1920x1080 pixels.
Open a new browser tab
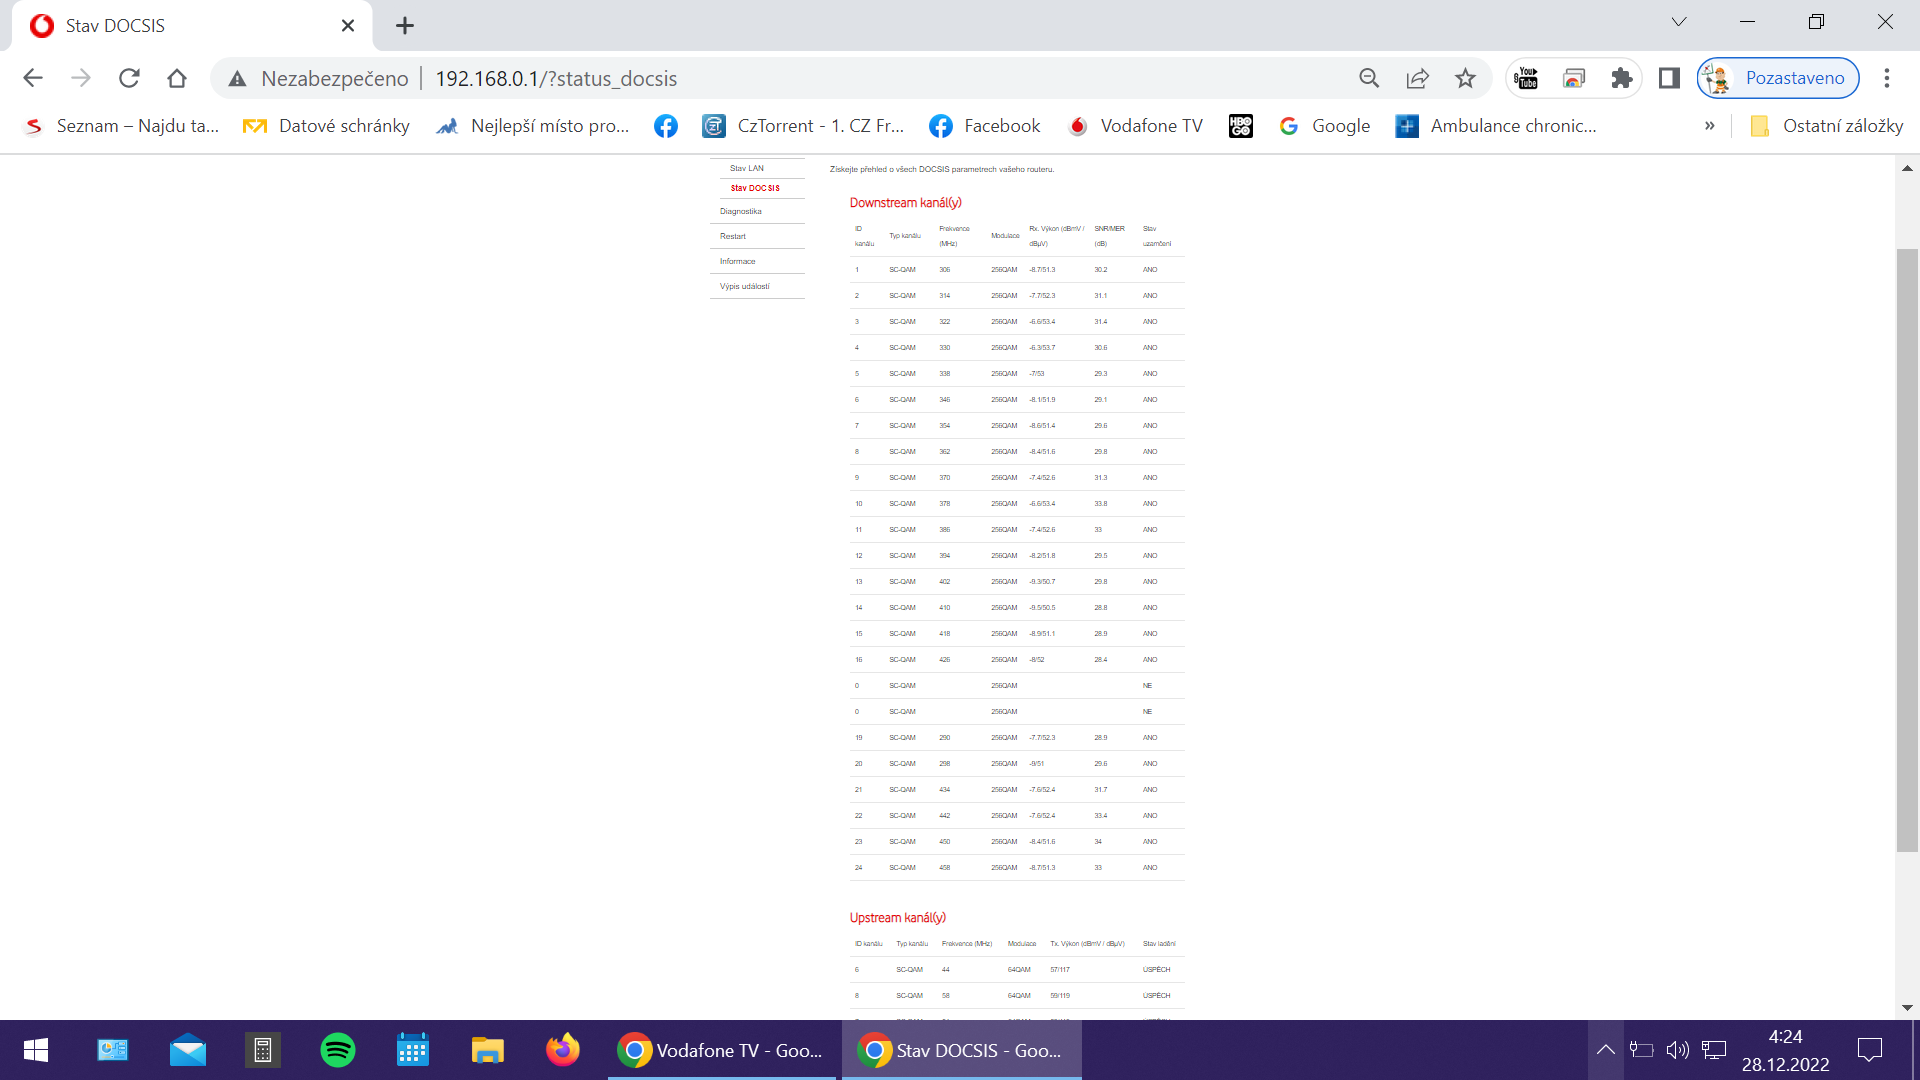pyautogui.click(x=405, y=26)
